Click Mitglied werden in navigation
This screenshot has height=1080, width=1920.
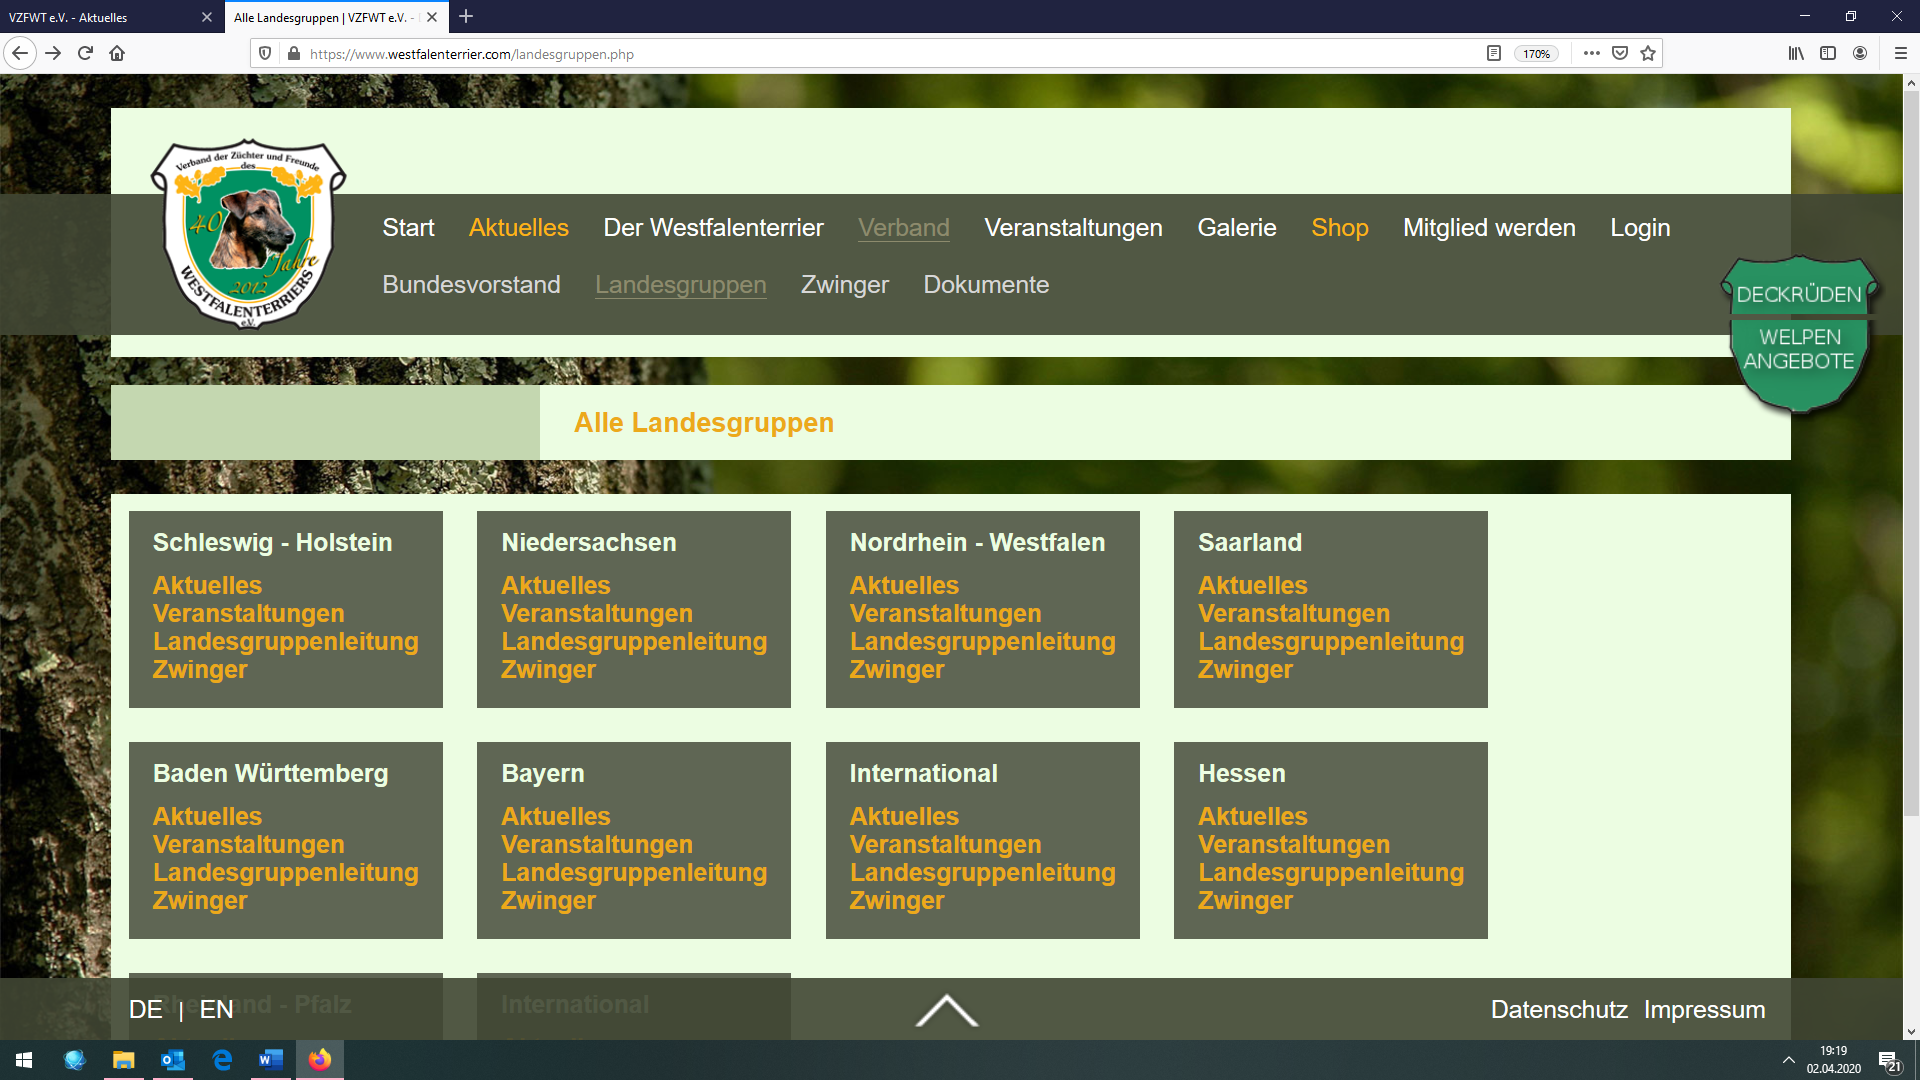pos(1489,228)
